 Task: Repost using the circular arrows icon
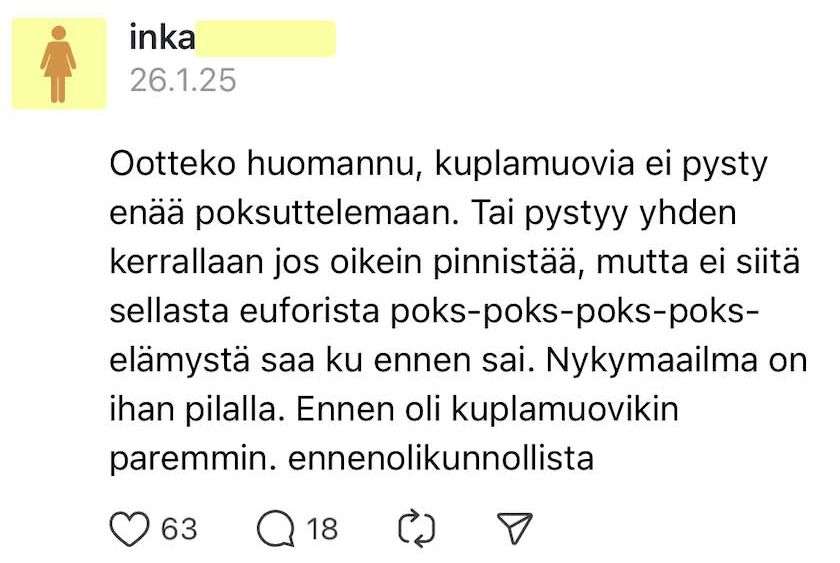pyautogui.click(x=414, y=527)
